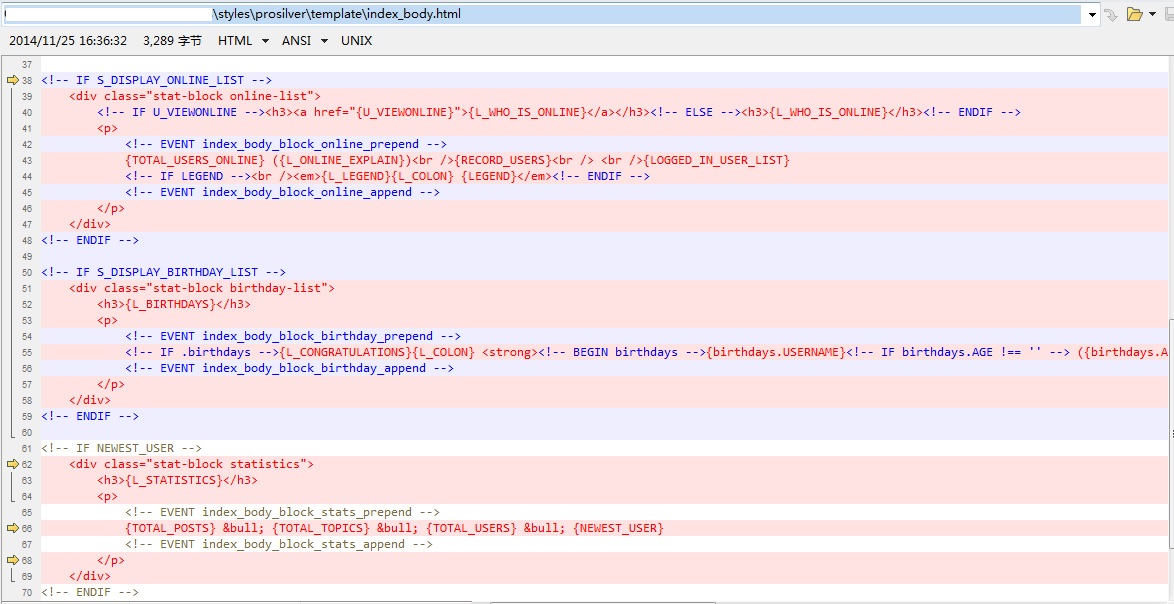The height and width of the screenshot is (604, 1174).
Task: Click the TOTAL_POSTS bullet line 66
Action: [x=395, y=528]
